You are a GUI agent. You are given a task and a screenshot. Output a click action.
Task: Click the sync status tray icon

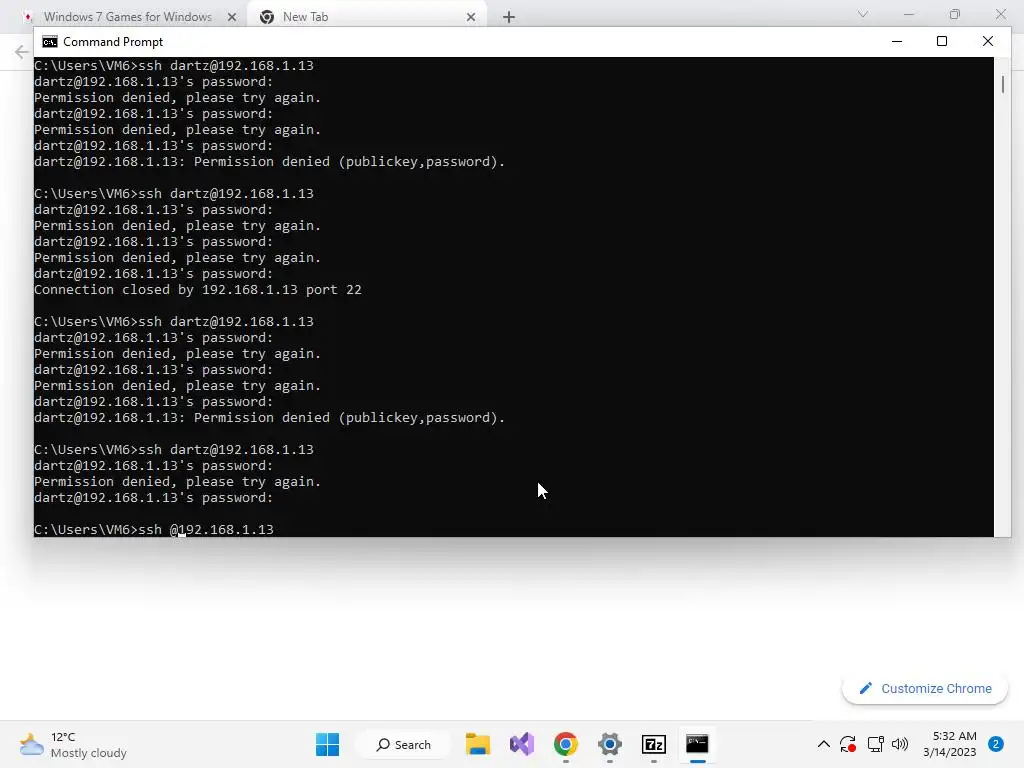tap(848, 744)
